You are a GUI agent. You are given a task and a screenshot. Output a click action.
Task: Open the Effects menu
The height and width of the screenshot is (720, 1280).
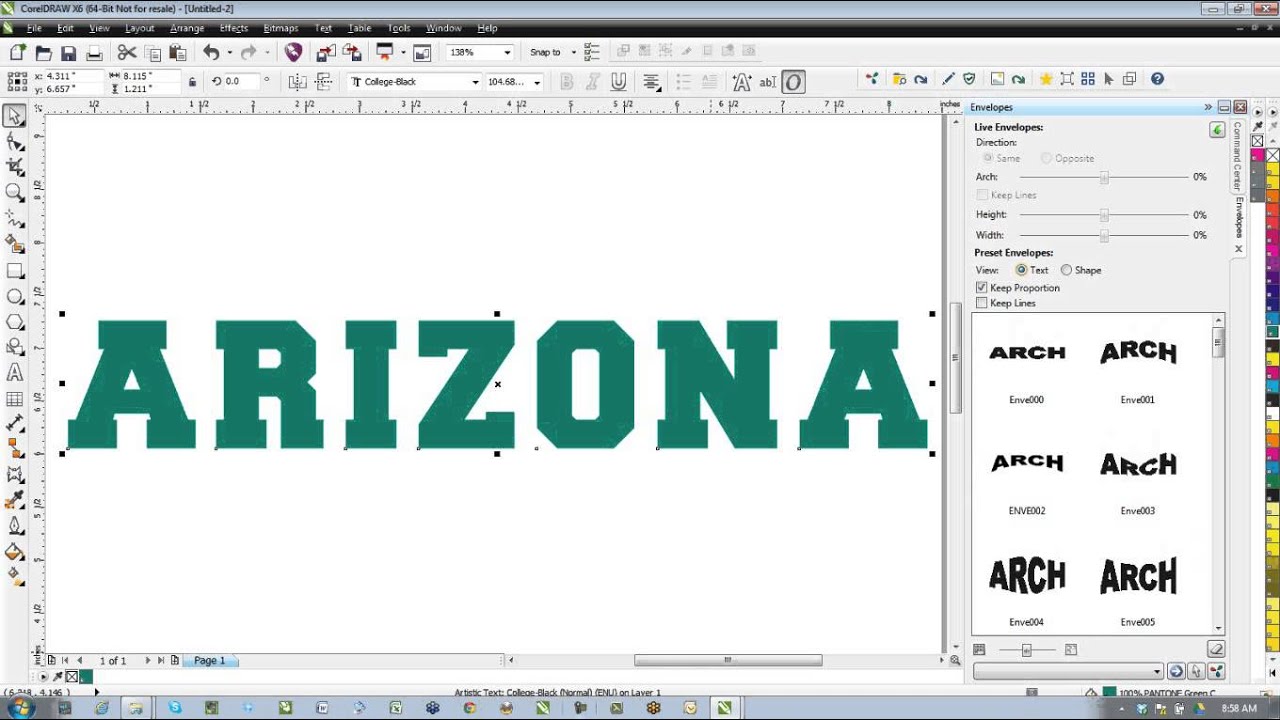click(233, 28)
